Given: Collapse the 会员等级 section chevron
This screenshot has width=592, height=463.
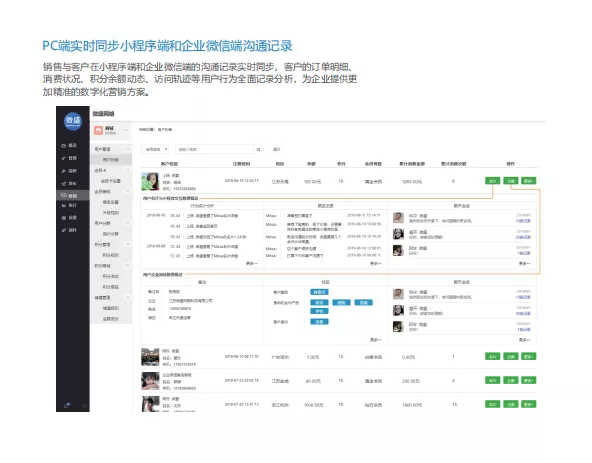Looking at the screenshot, I should point(128,191).
